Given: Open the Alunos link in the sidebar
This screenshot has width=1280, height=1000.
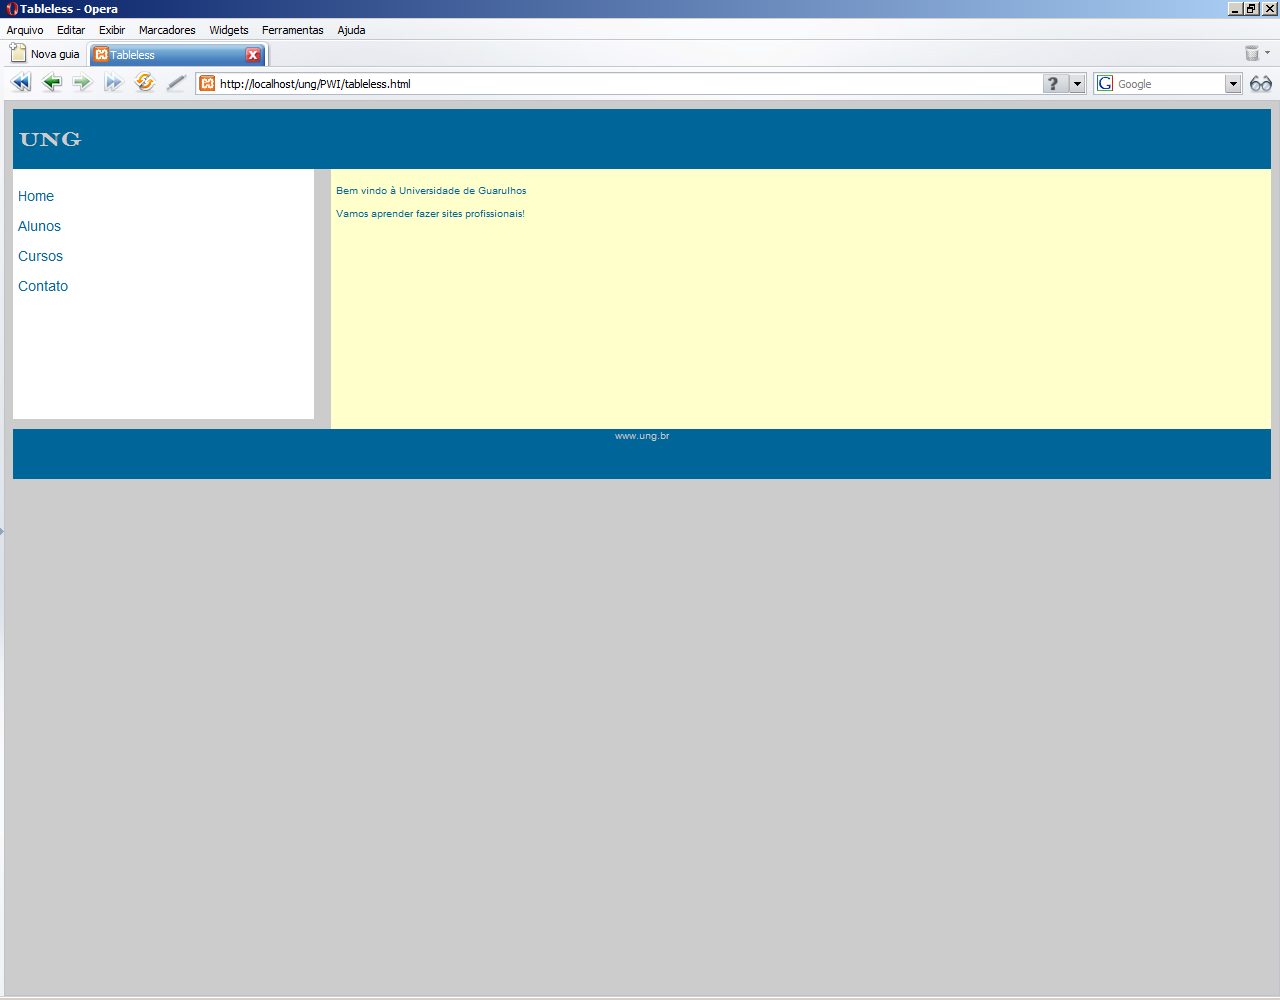Looking at the screenshot, I should click(x=39, y=226).
